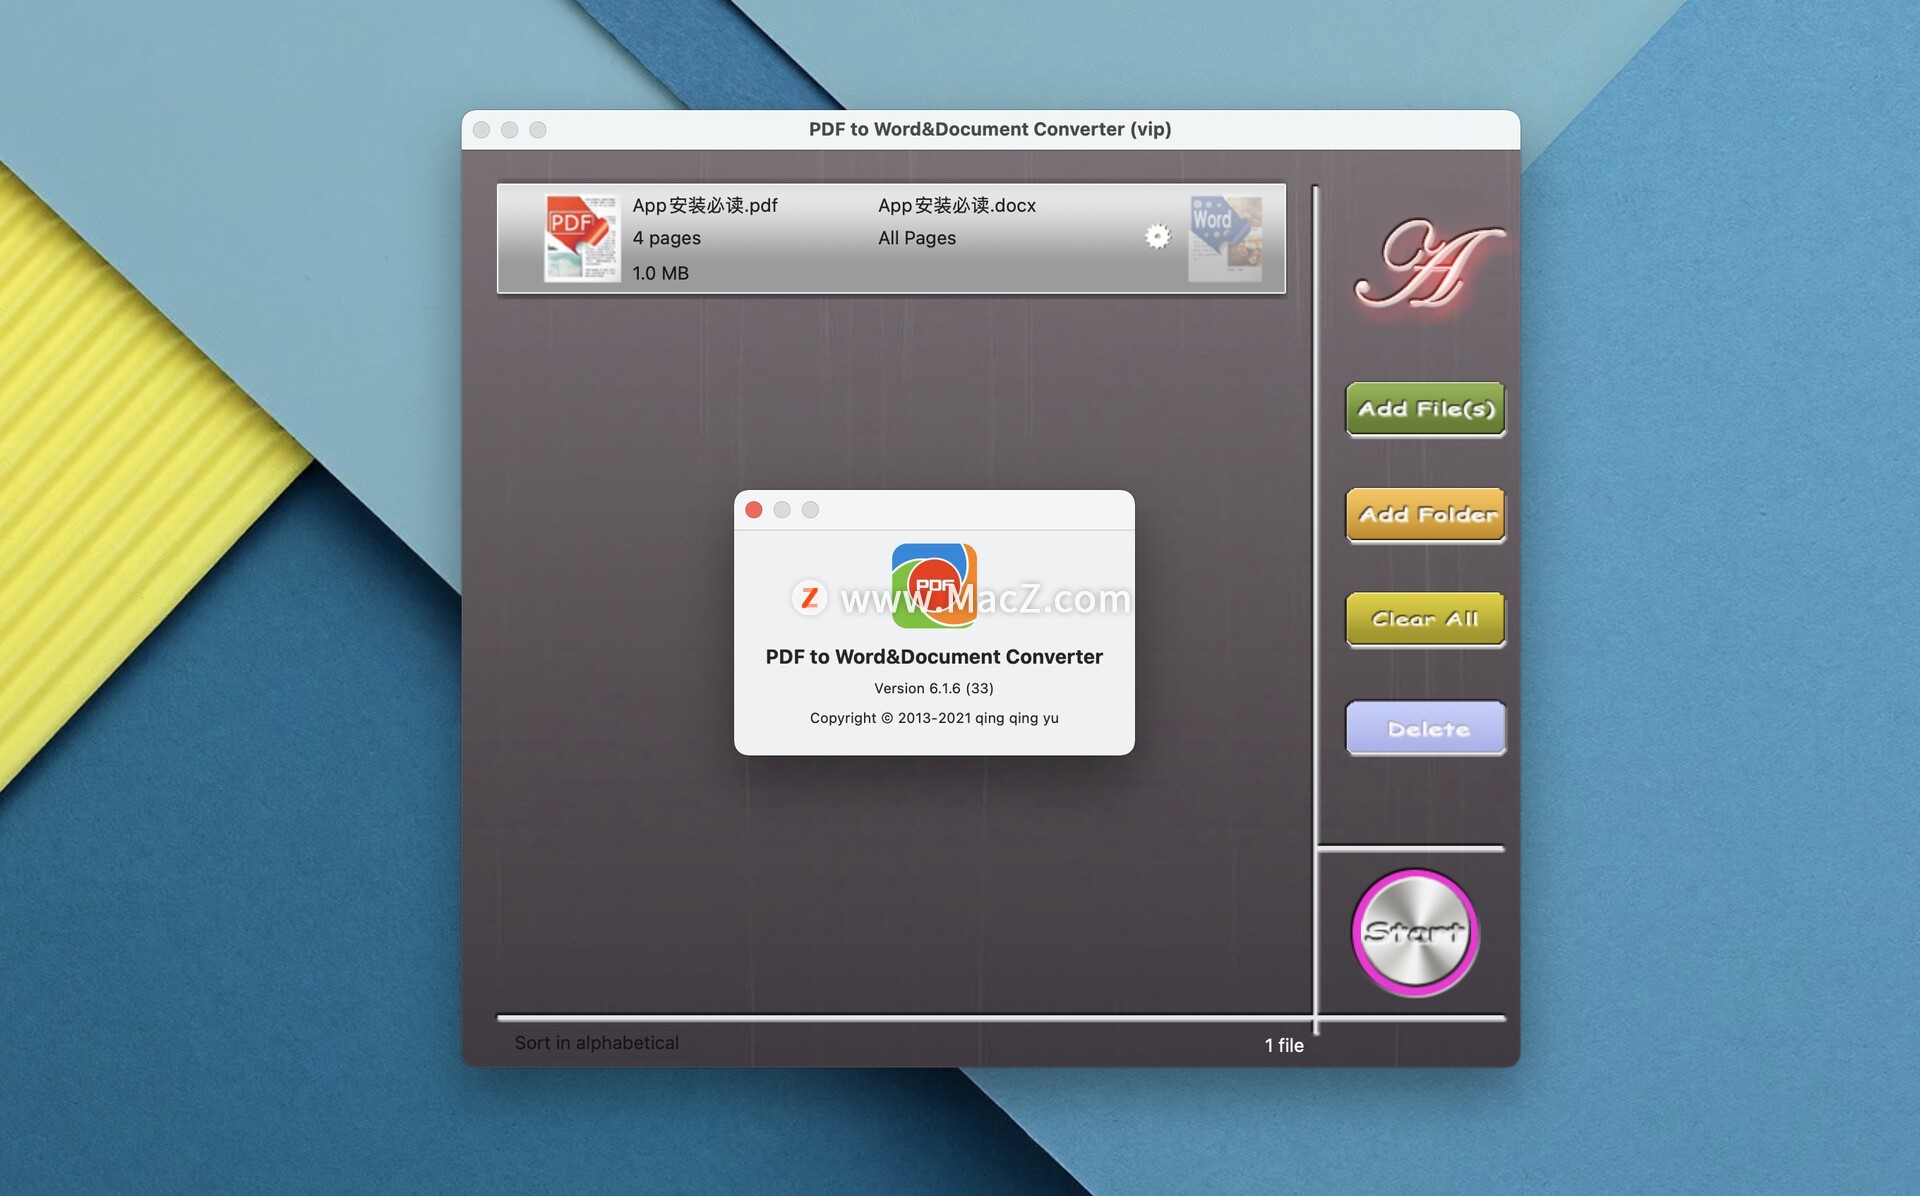Viewport: 1920px width, 1196px height.
Task: Click Sort in alphabetical label
Action: 596,1043
